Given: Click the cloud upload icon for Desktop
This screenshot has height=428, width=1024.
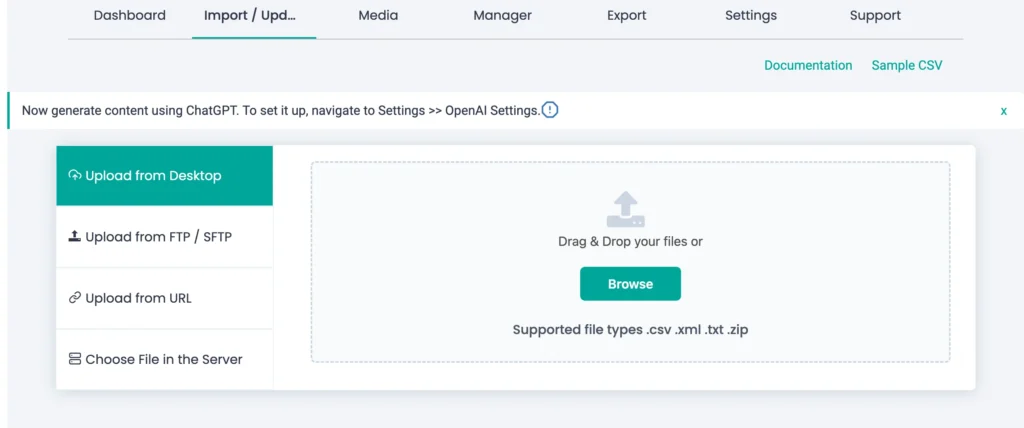Looking at the screenshot, I should click(x=75, y=176).
